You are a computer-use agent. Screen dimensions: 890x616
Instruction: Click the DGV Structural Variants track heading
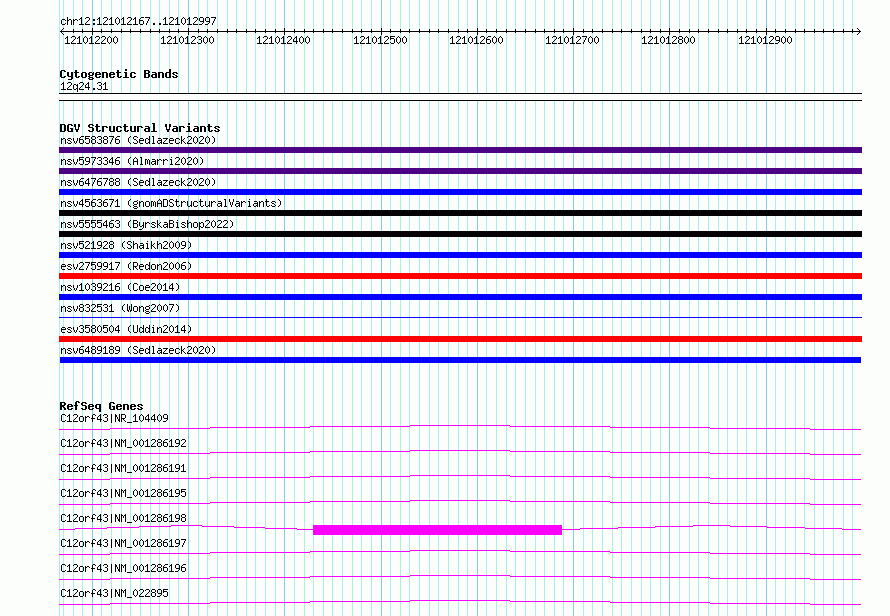coord(140,128)
